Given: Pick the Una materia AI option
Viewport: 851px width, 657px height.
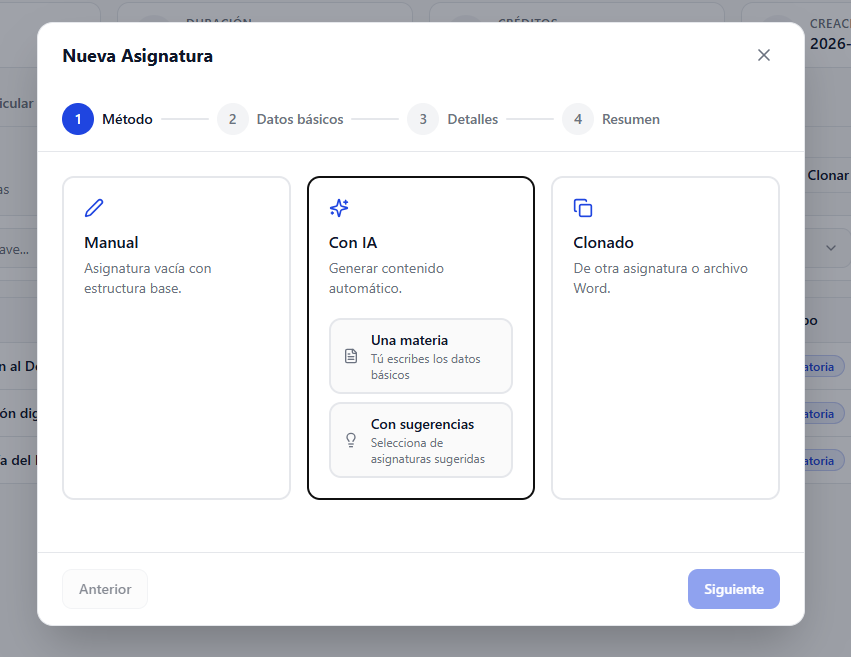Looking at the screenshot, I should (x=421, y=356).
